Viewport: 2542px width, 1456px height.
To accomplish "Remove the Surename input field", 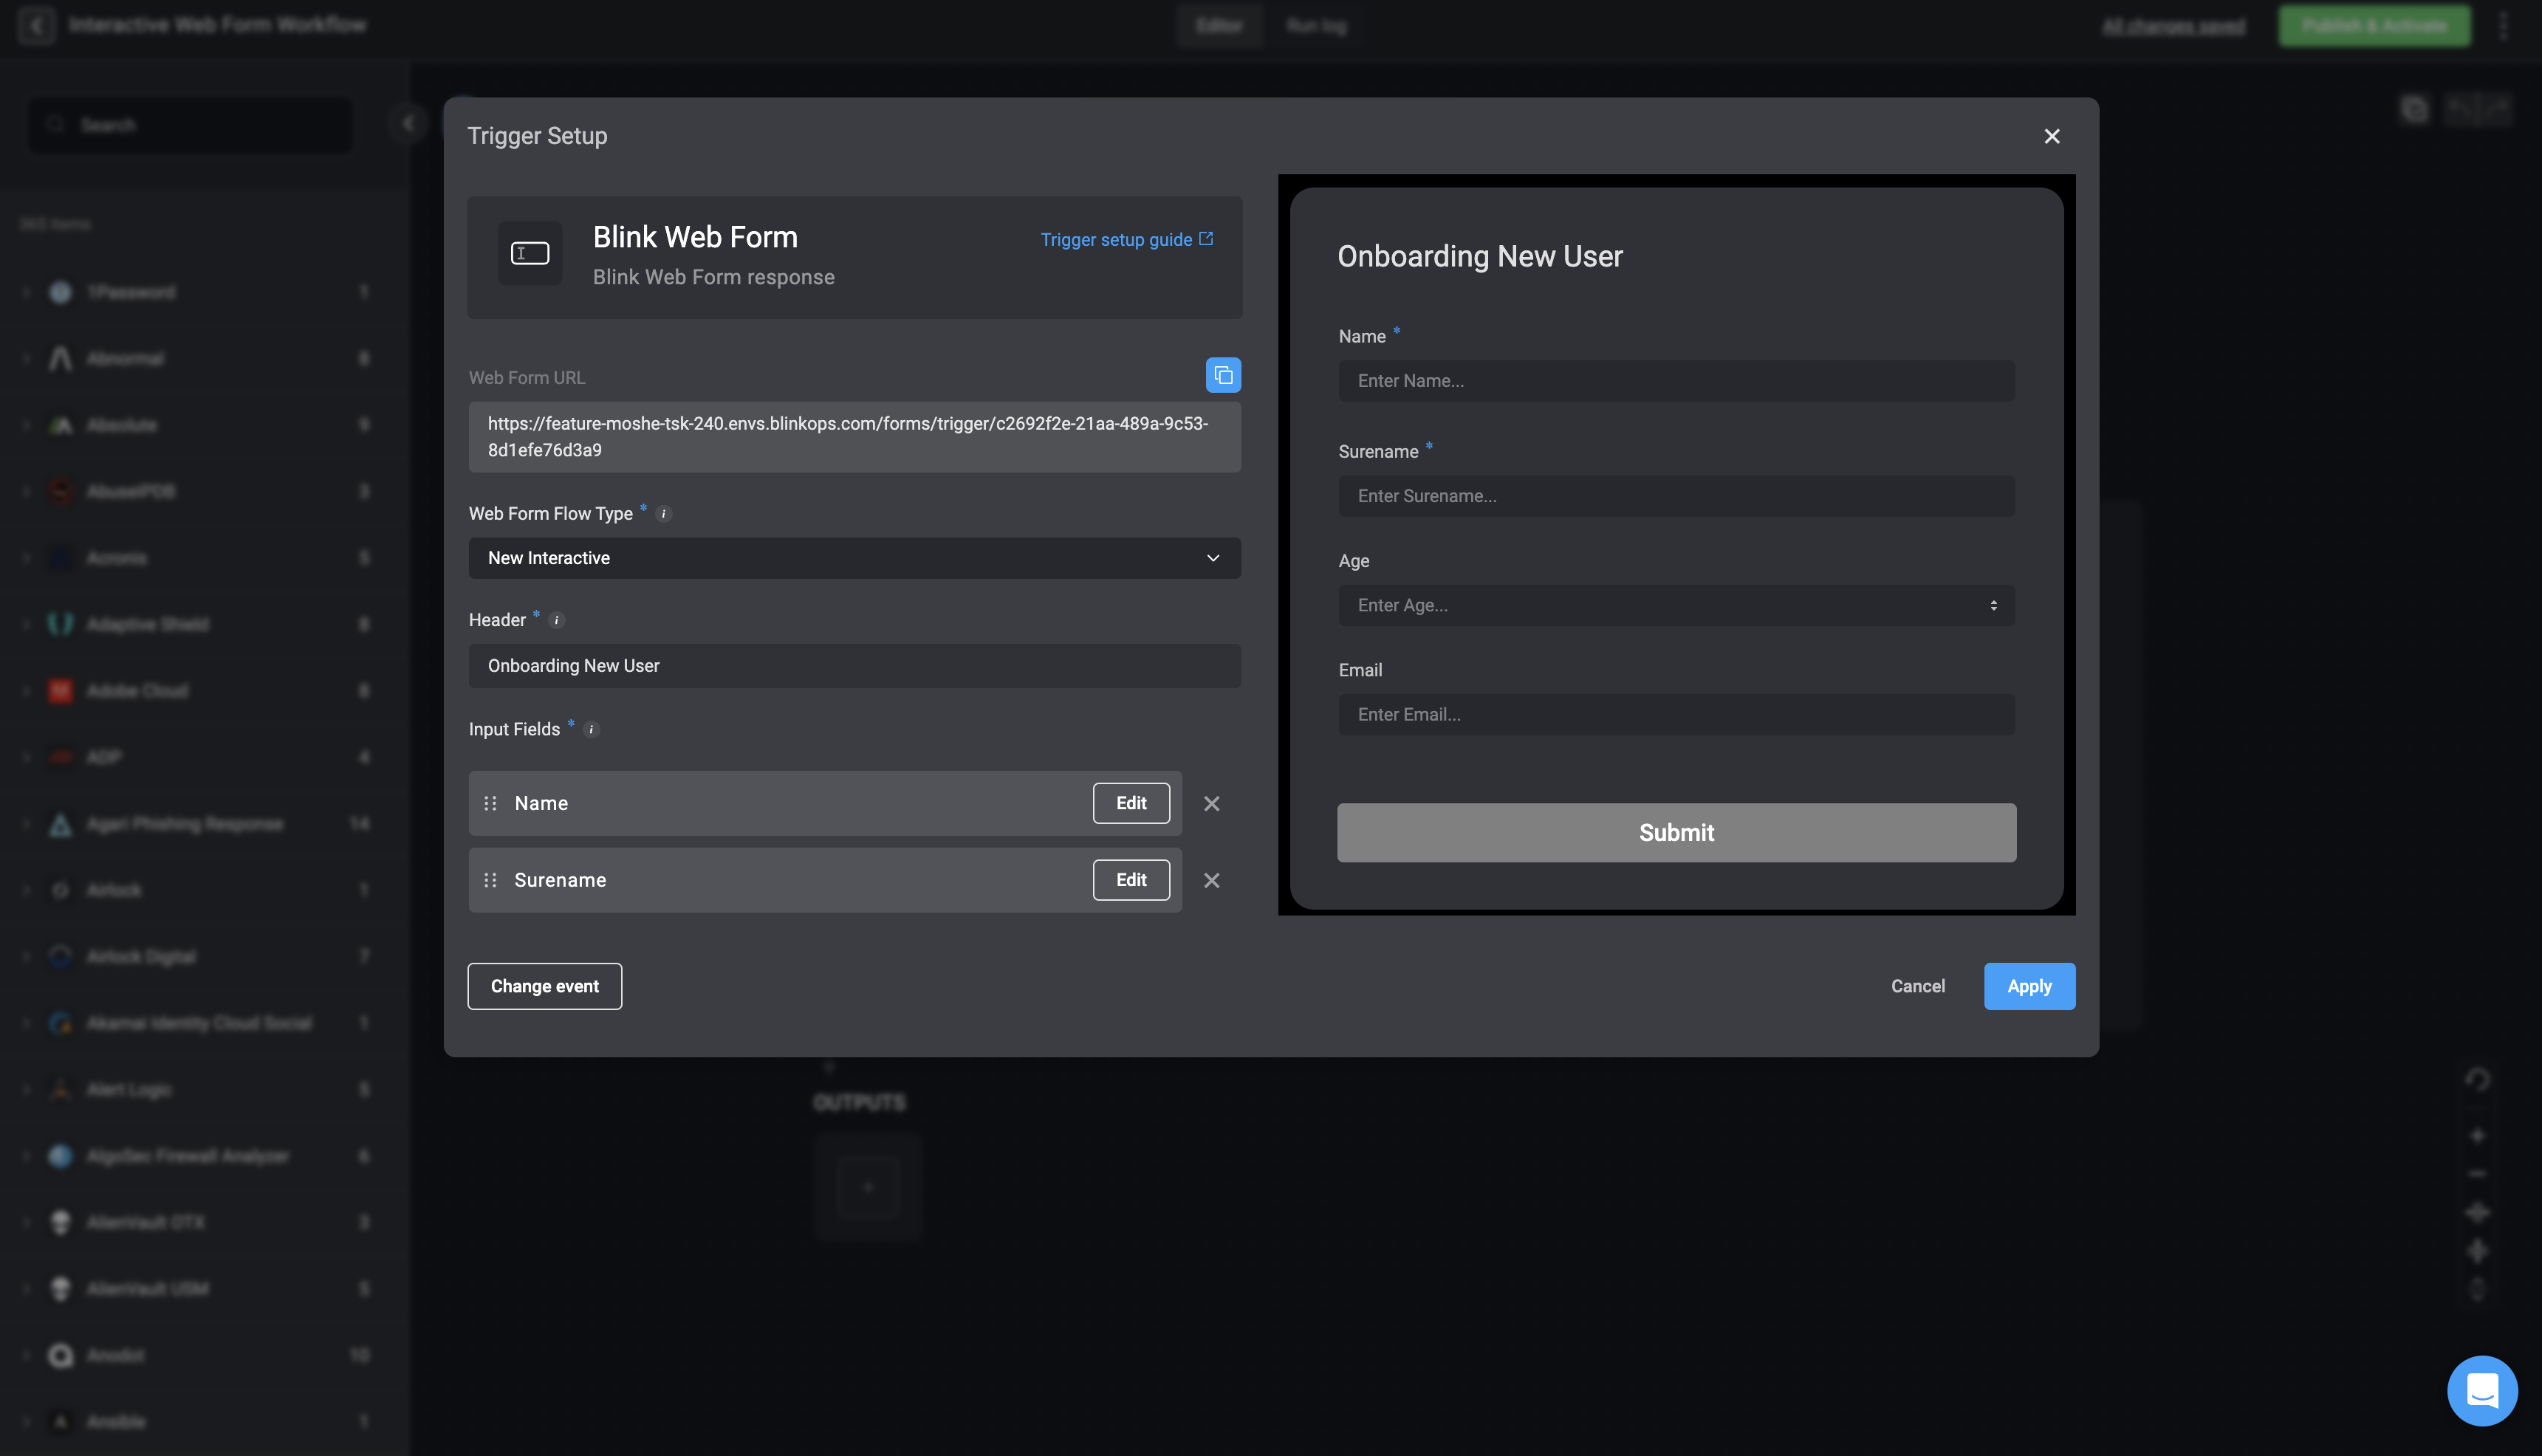I will pos(1211,880).
